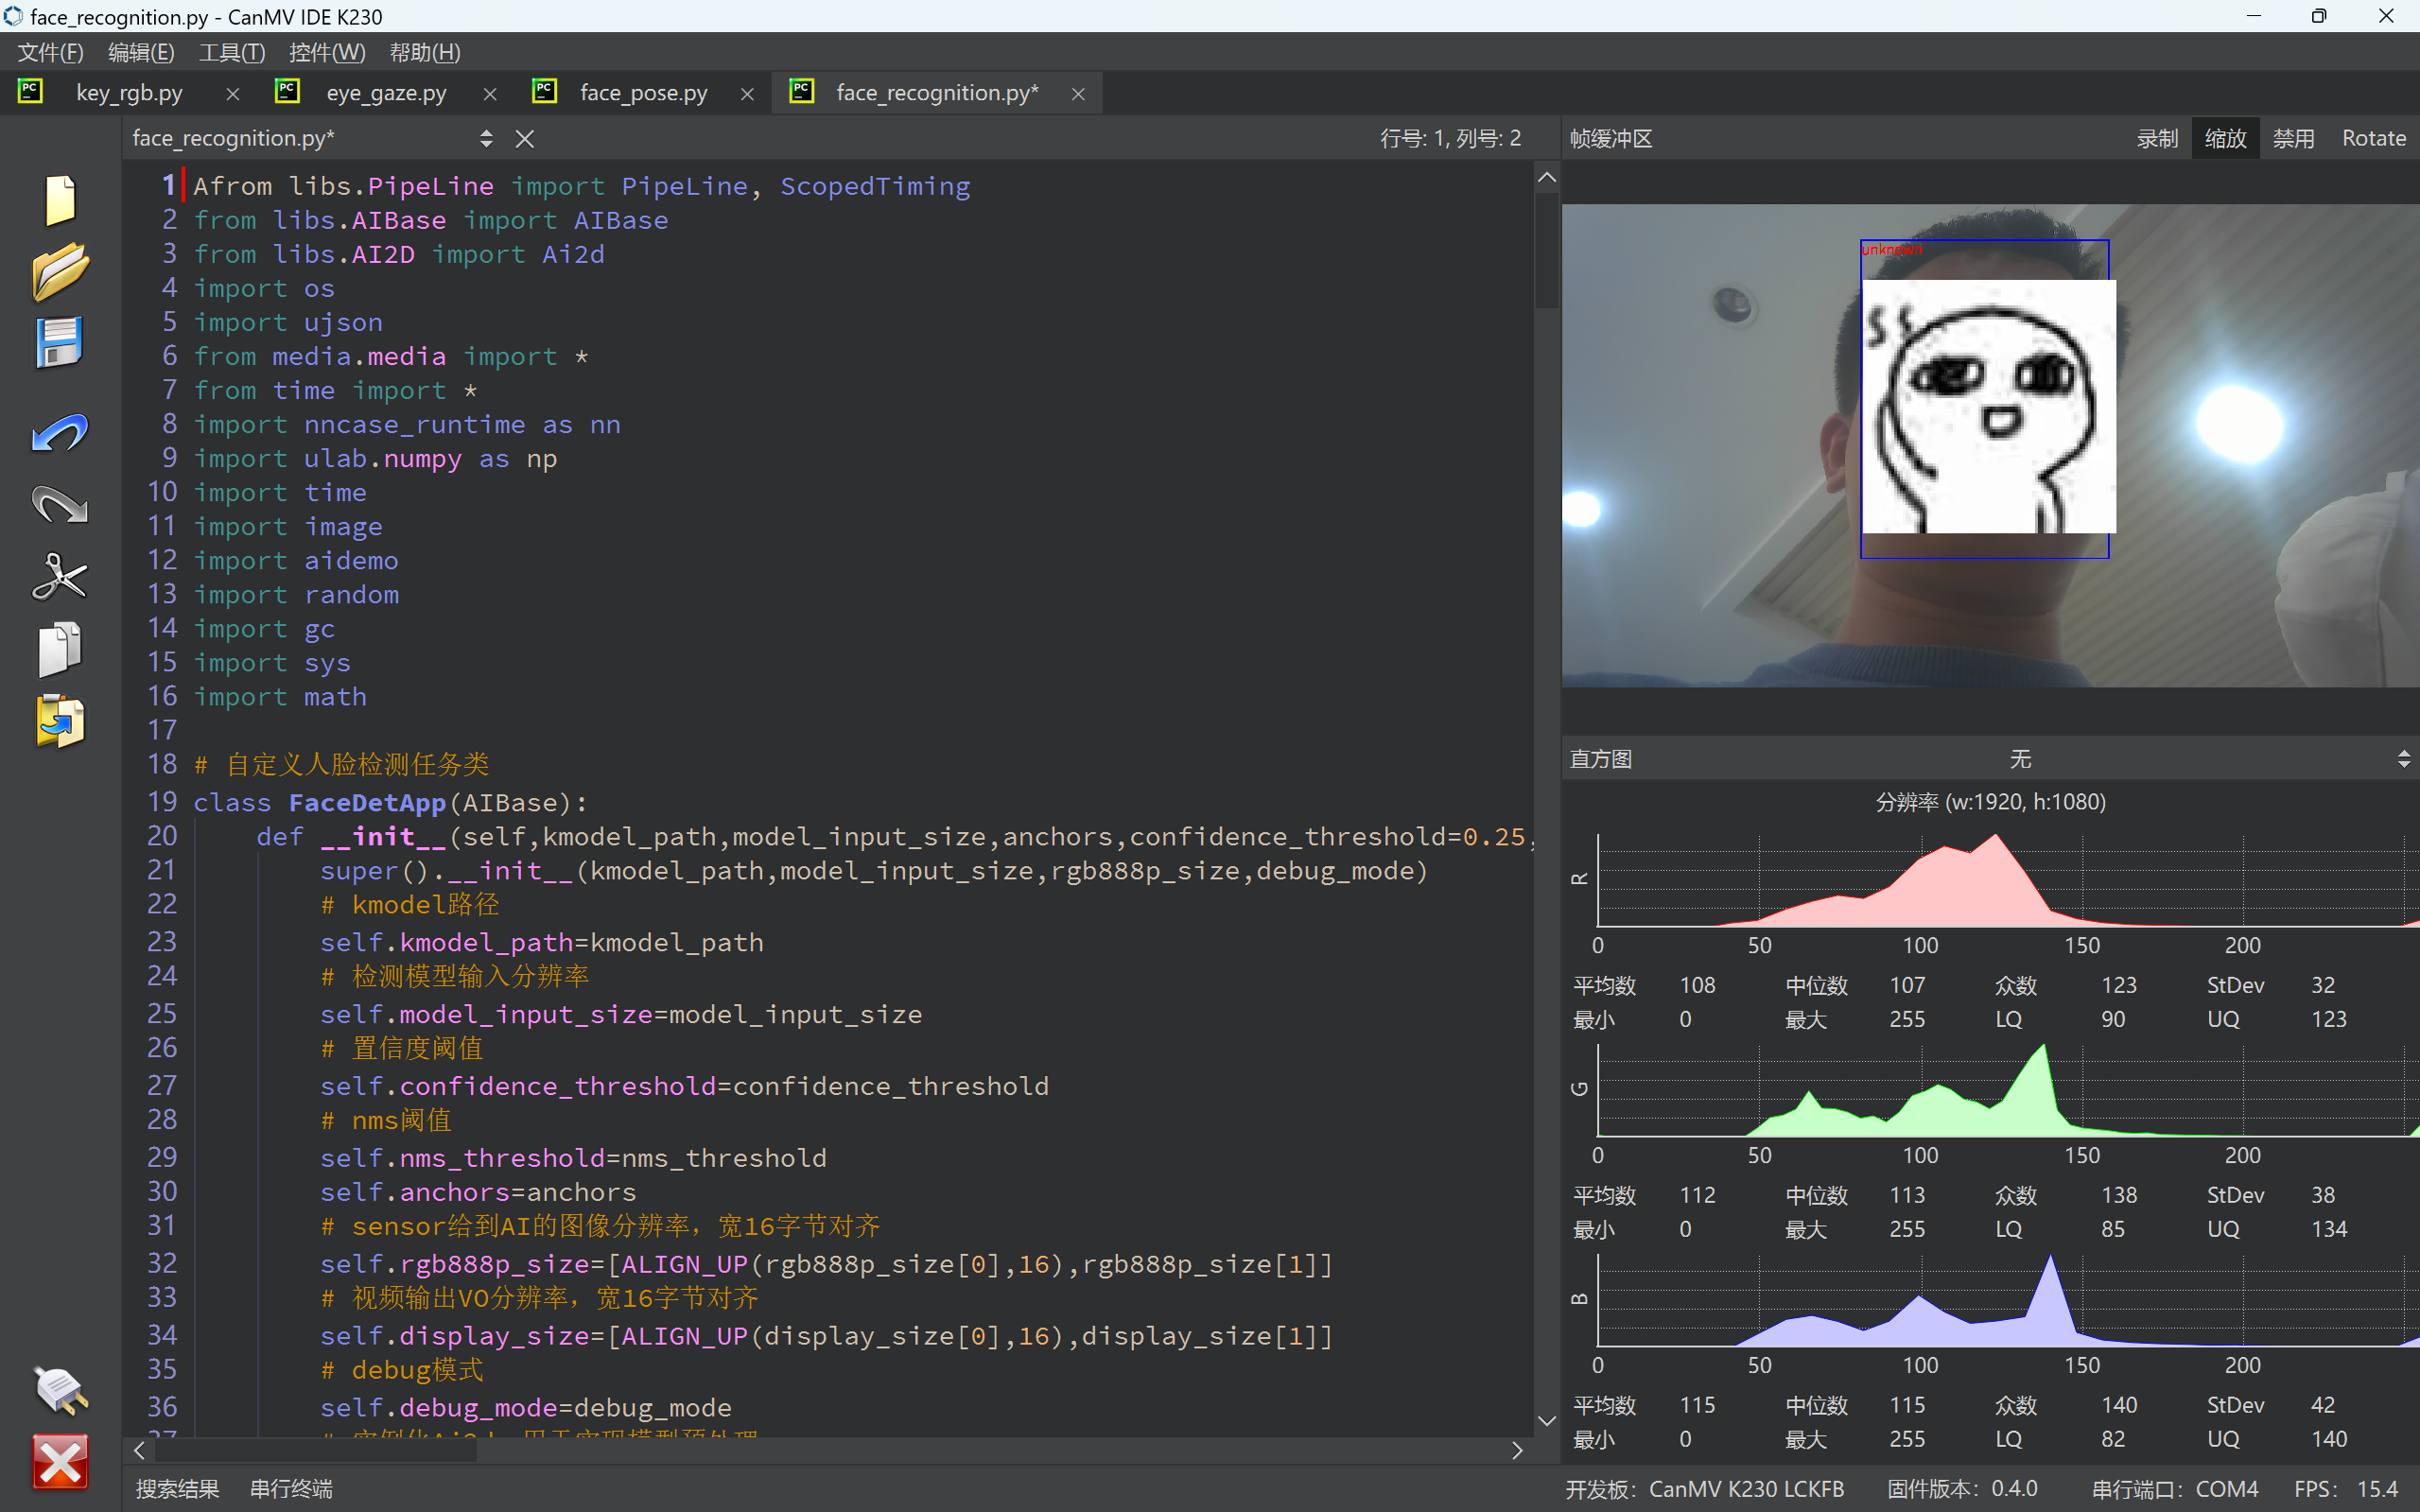The height and width of the screenshot is (1512, 2420).
Task: Click the New File icon in sidebar
Action: [x=60, y=200]
